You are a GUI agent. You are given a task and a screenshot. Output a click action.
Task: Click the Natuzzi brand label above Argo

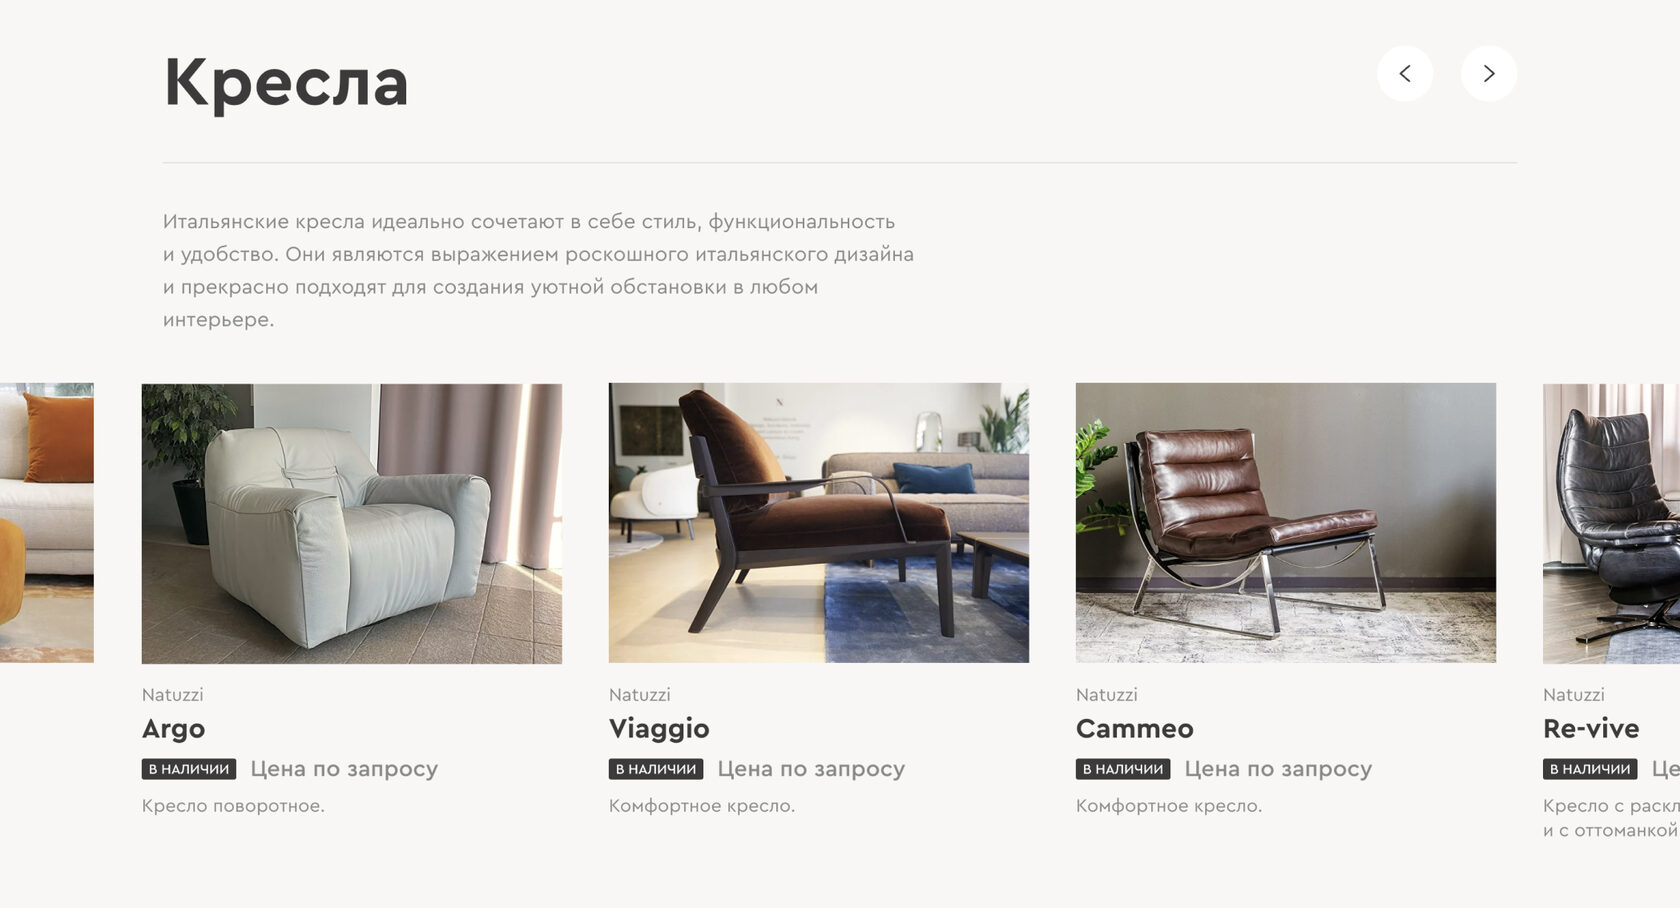point(172,694)
